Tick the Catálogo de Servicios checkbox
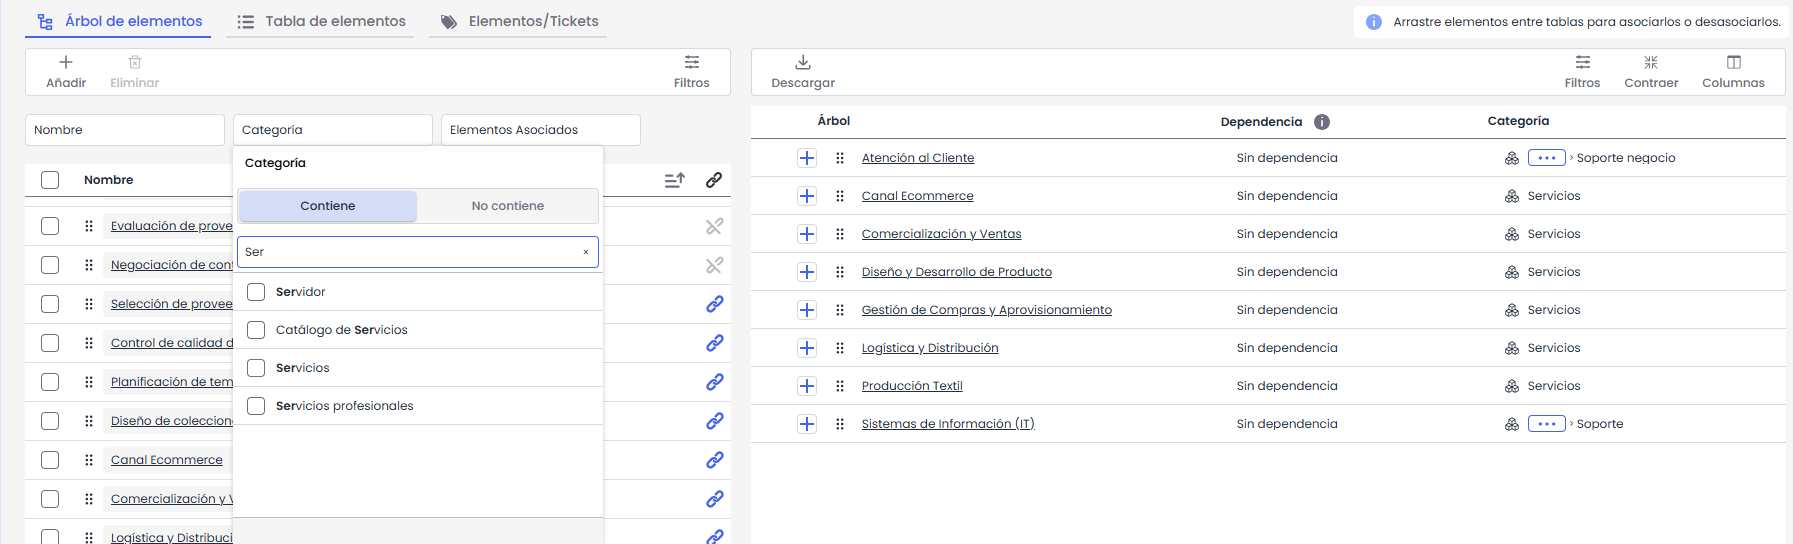Screen dimensions: 1793x544 (x=256, y=330)
